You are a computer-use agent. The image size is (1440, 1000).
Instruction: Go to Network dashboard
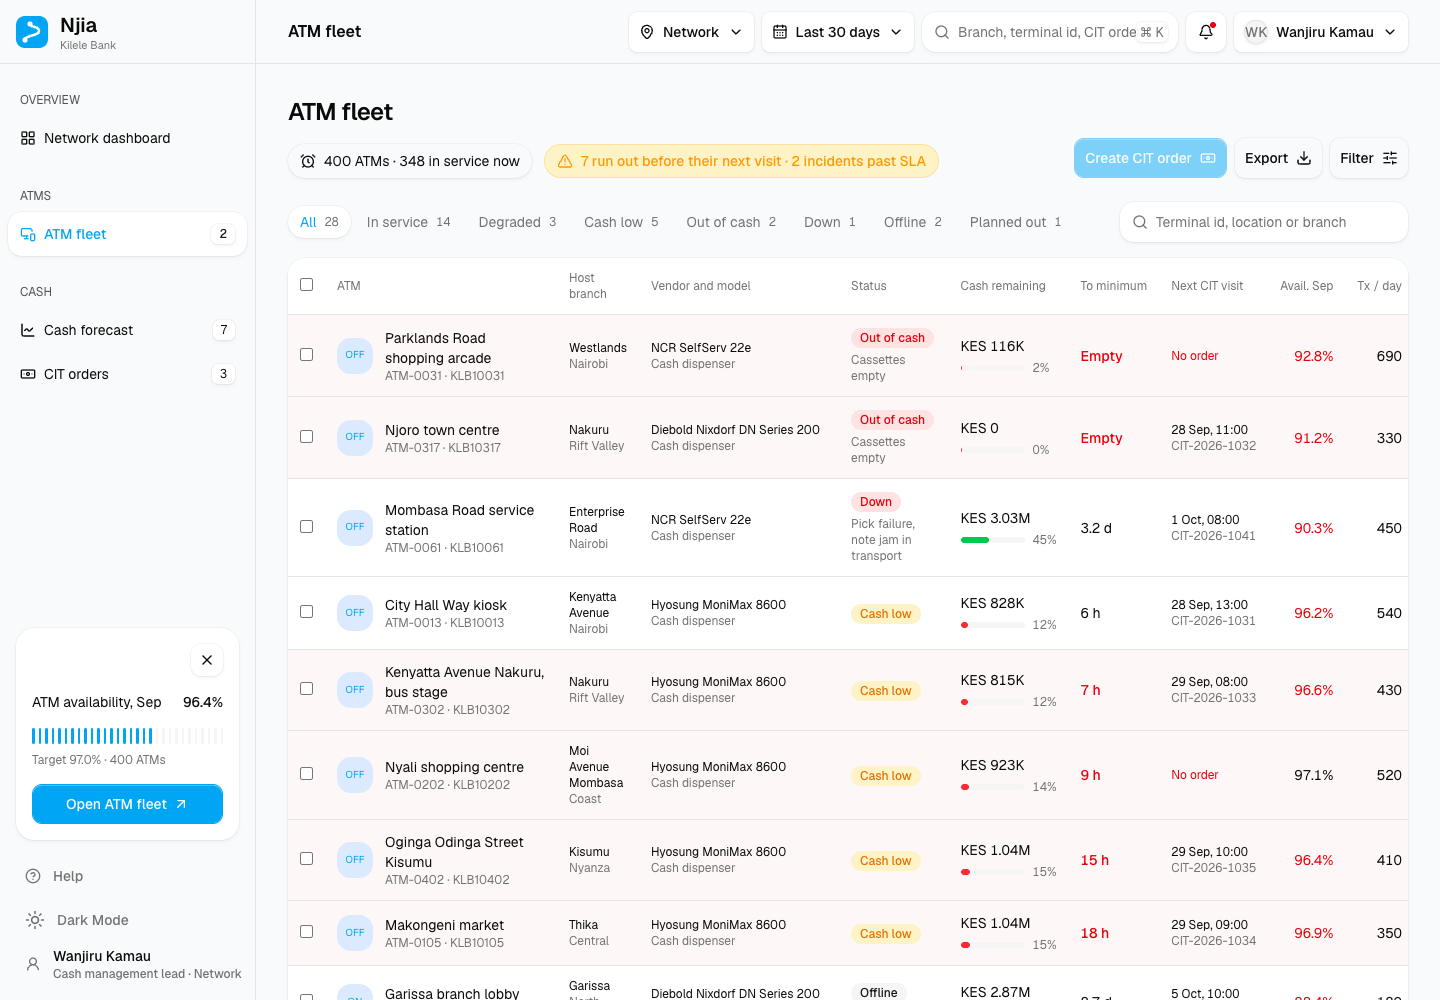click(x=127, y=138)
